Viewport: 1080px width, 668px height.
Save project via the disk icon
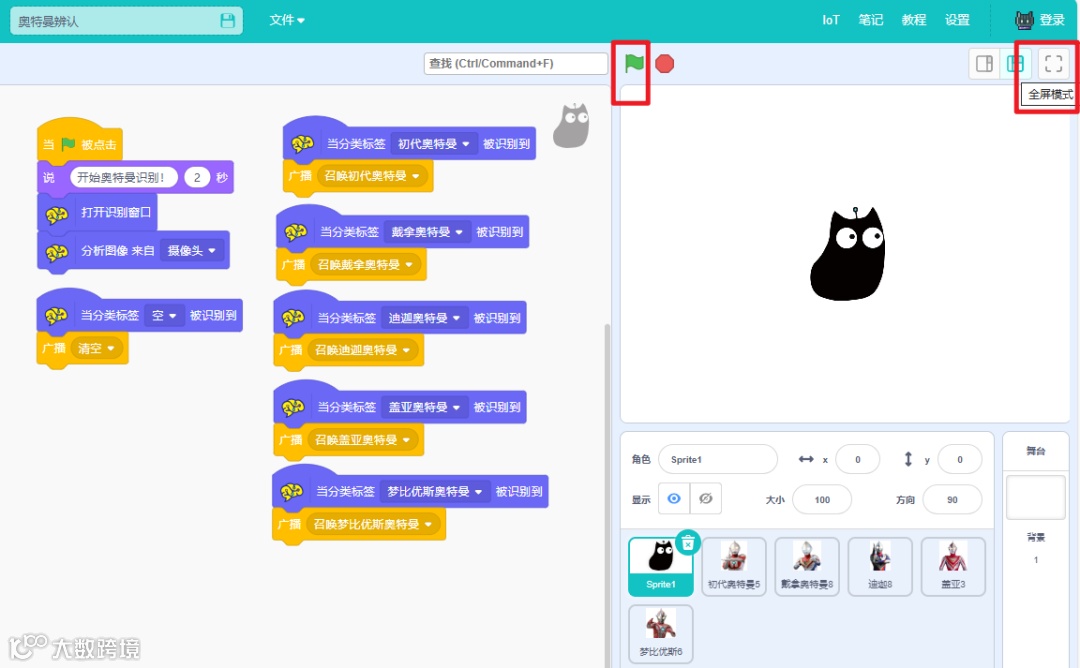pyautogui.click(x=227, y=21)
